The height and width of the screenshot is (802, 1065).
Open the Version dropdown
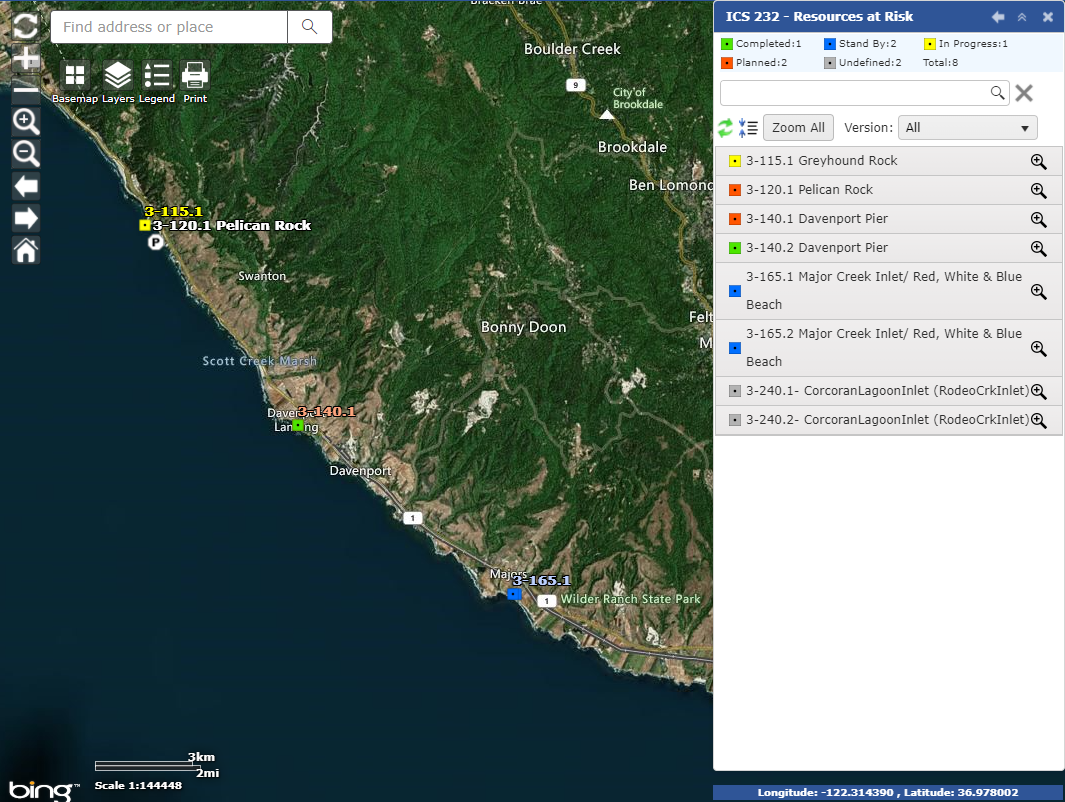point(967,128)
